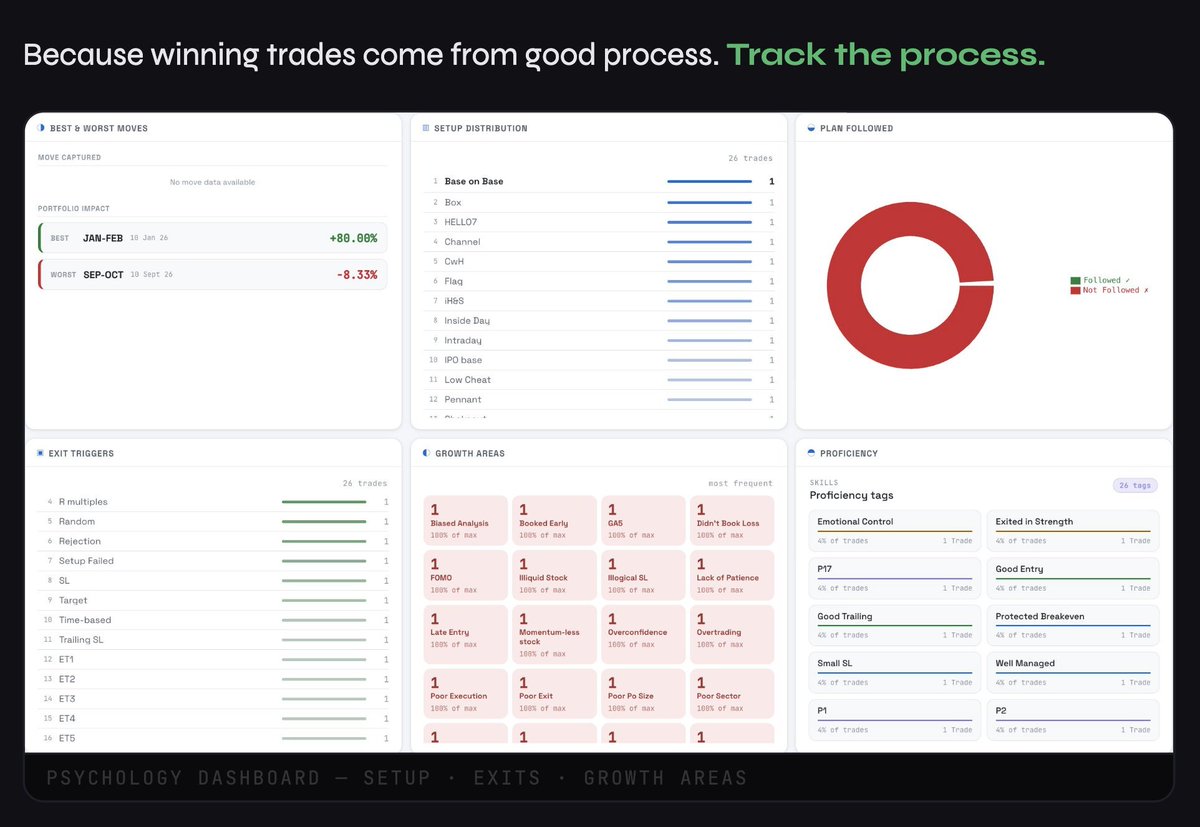The image size is (1200, 827).
Task: Open the WORST SEP-OCT portfolio impact row
Action: click(212, 274)
